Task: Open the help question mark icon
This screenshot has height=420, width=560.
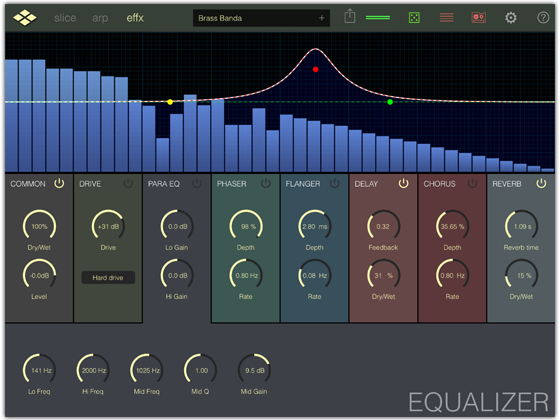Action: click(x=543, y=18)
